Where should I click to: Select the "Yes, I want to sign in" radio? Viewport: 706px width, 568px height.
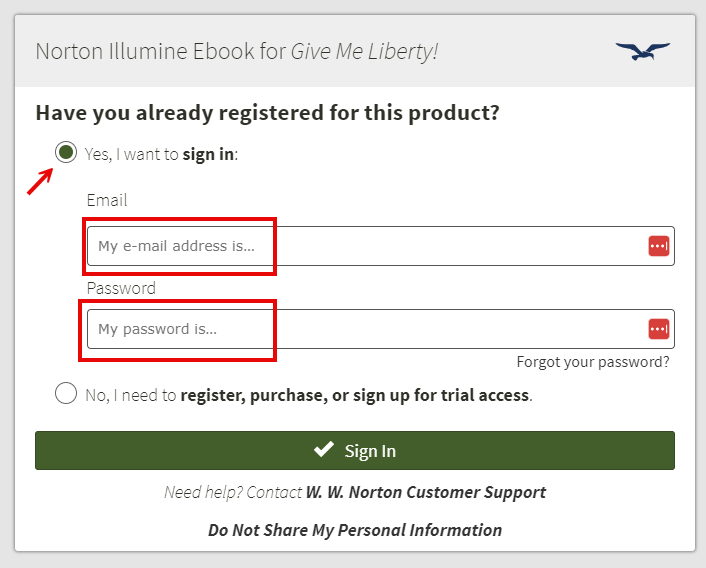click(66, 152)
